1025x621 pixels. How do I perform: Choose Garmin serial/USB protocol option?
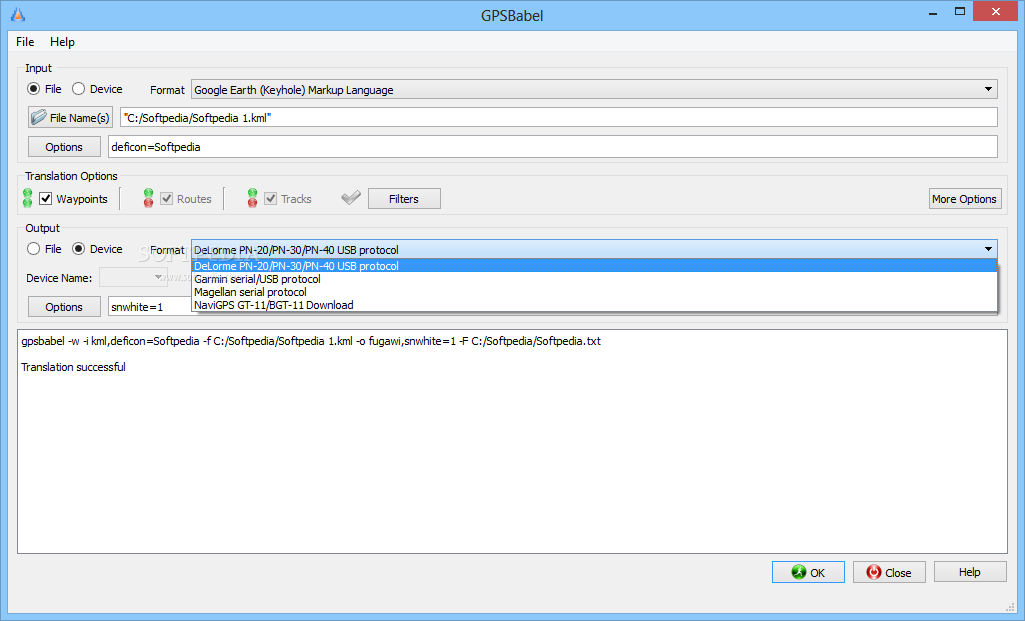click(x=594, y=279)
